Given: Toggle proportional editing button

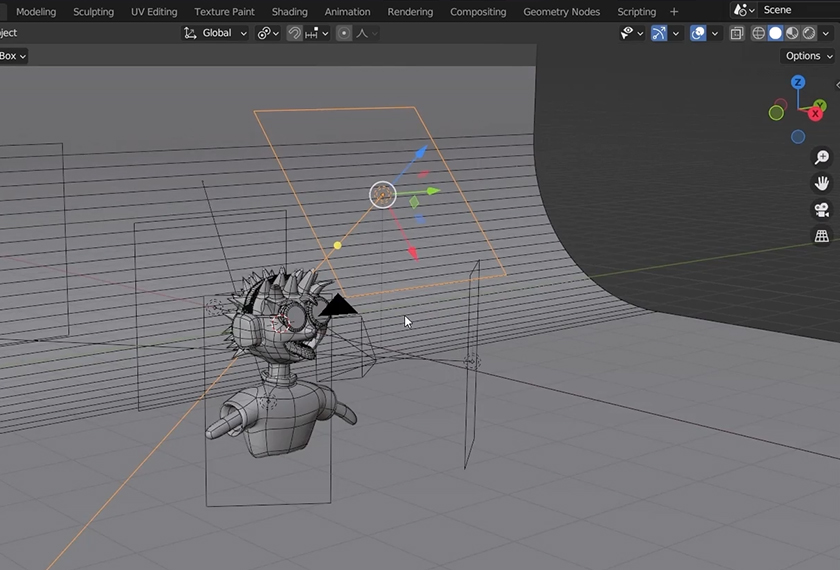Looking at the screenshot, I should click(x=344, y=33).
